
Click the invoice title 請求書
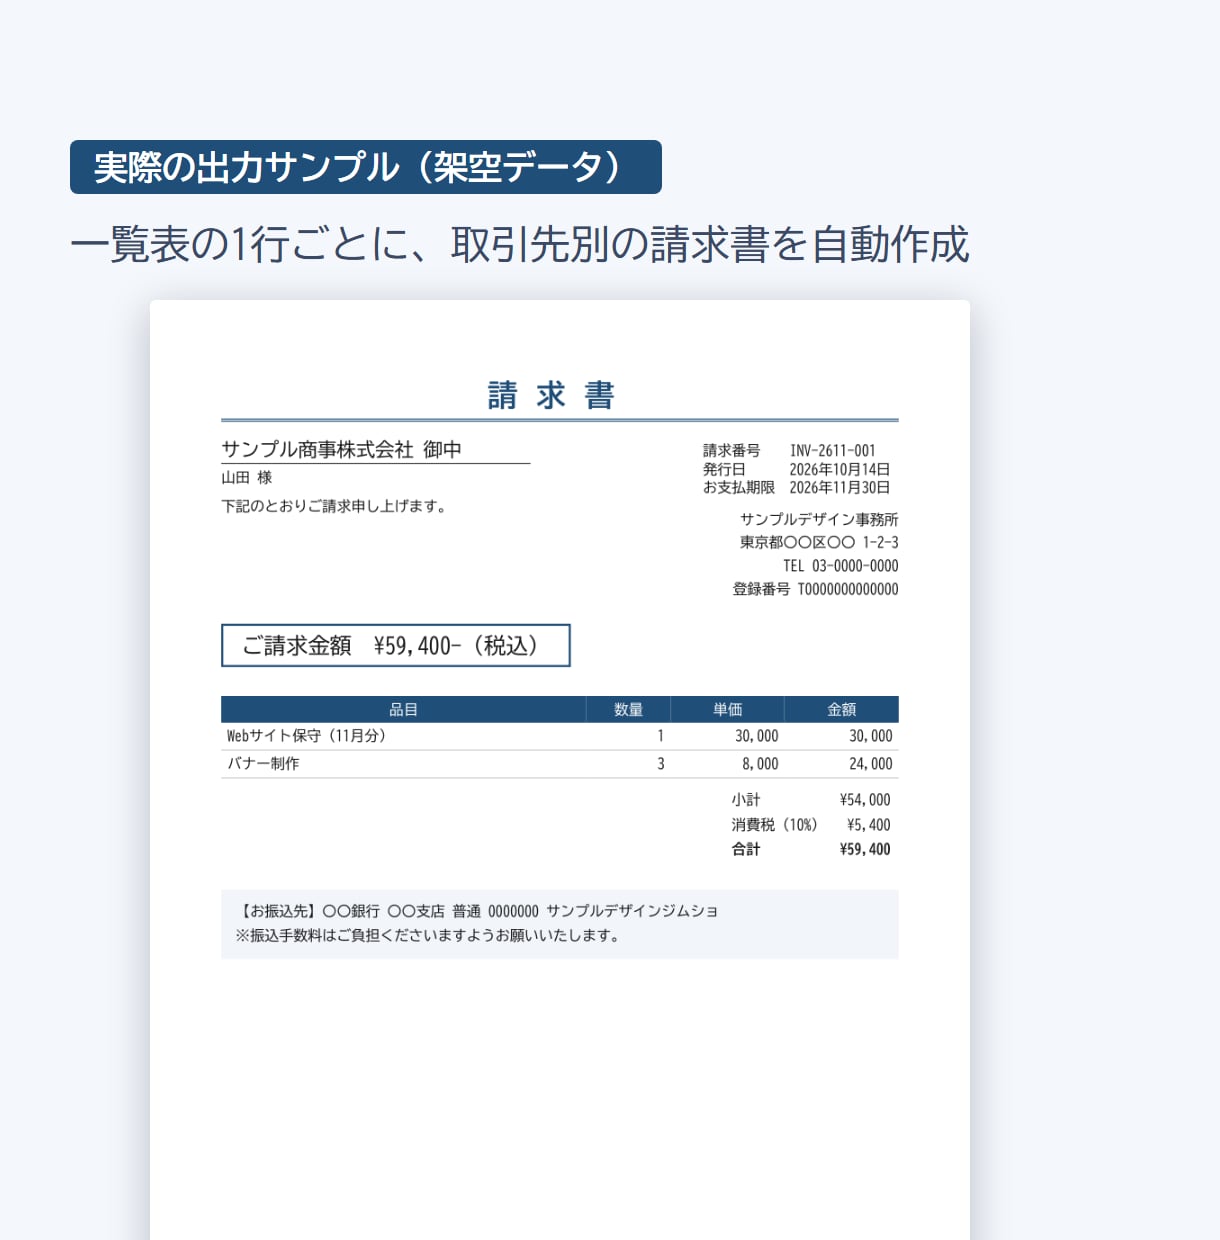(x=551, y=396)
